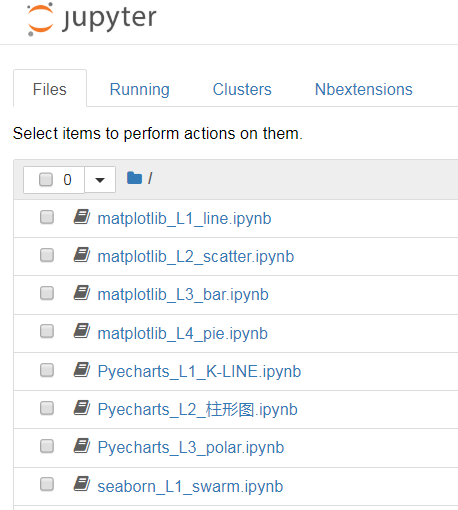Open Pyecharts_L1_K-LINE.ipynb notebook link
Screen dimensions: 458x510
(199, 371)
